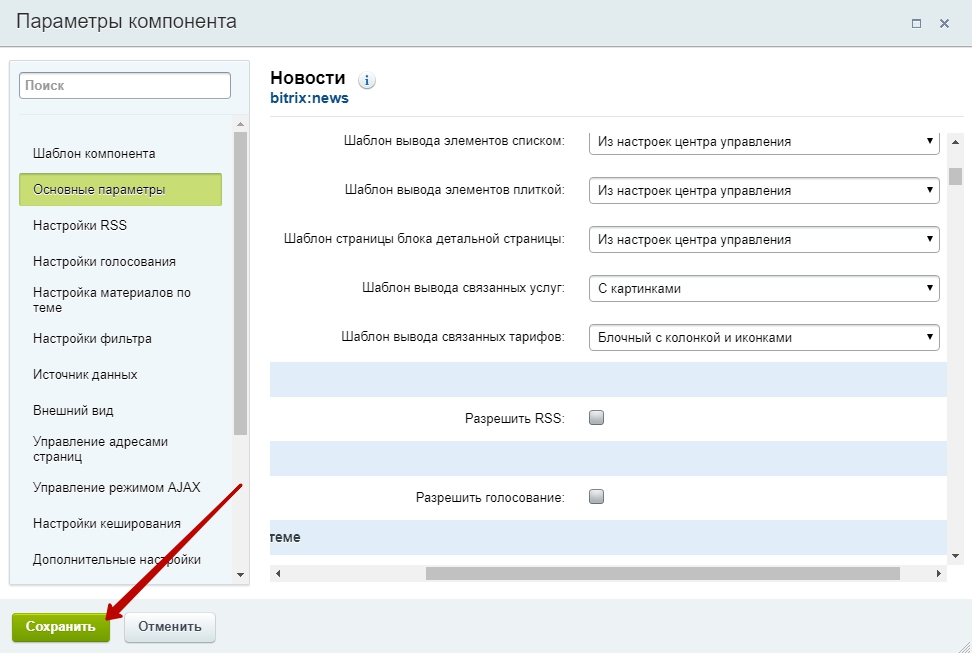
Task: Maximize the Параметры компонента dialog
Action: (916, 24)
